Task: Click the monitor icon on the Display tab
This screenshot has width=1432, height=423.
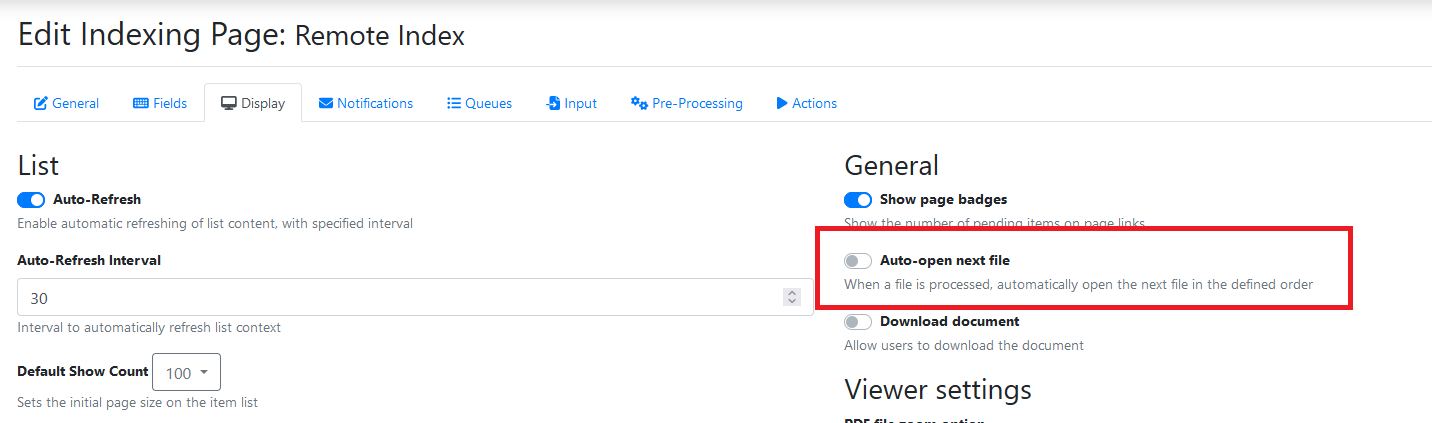Action: tap(229, 104)
